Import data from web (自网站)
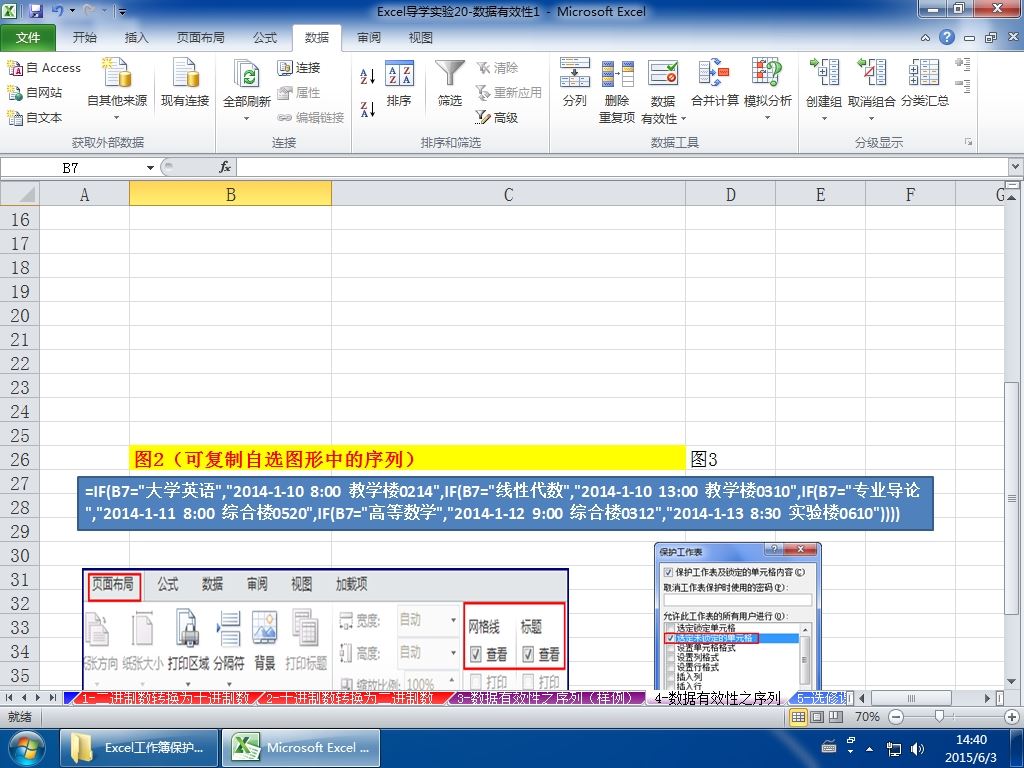The width and height of the screenshot is (1024, 768). click(35, 93)
